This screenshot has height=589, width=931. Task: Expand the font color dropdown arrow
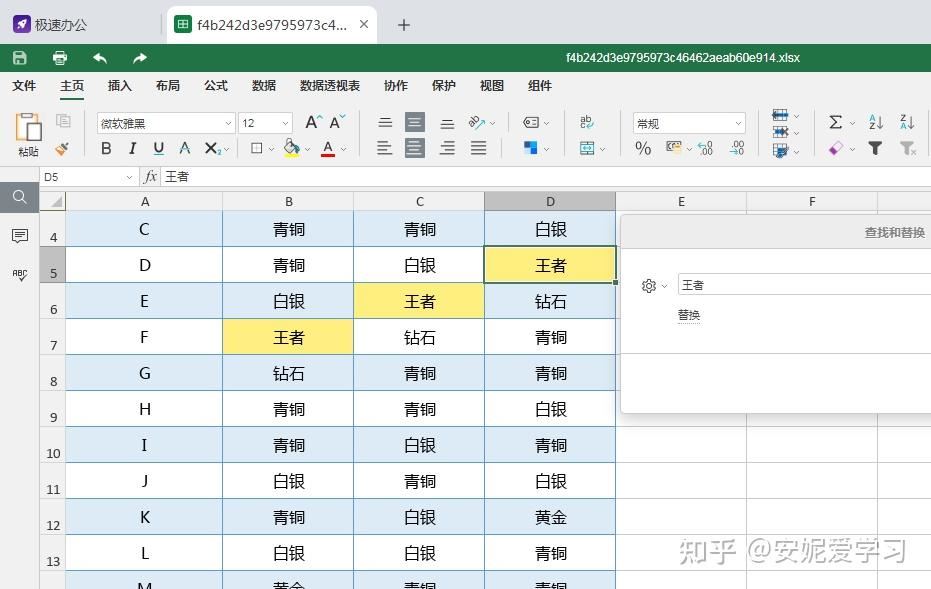tap(343, 150)
